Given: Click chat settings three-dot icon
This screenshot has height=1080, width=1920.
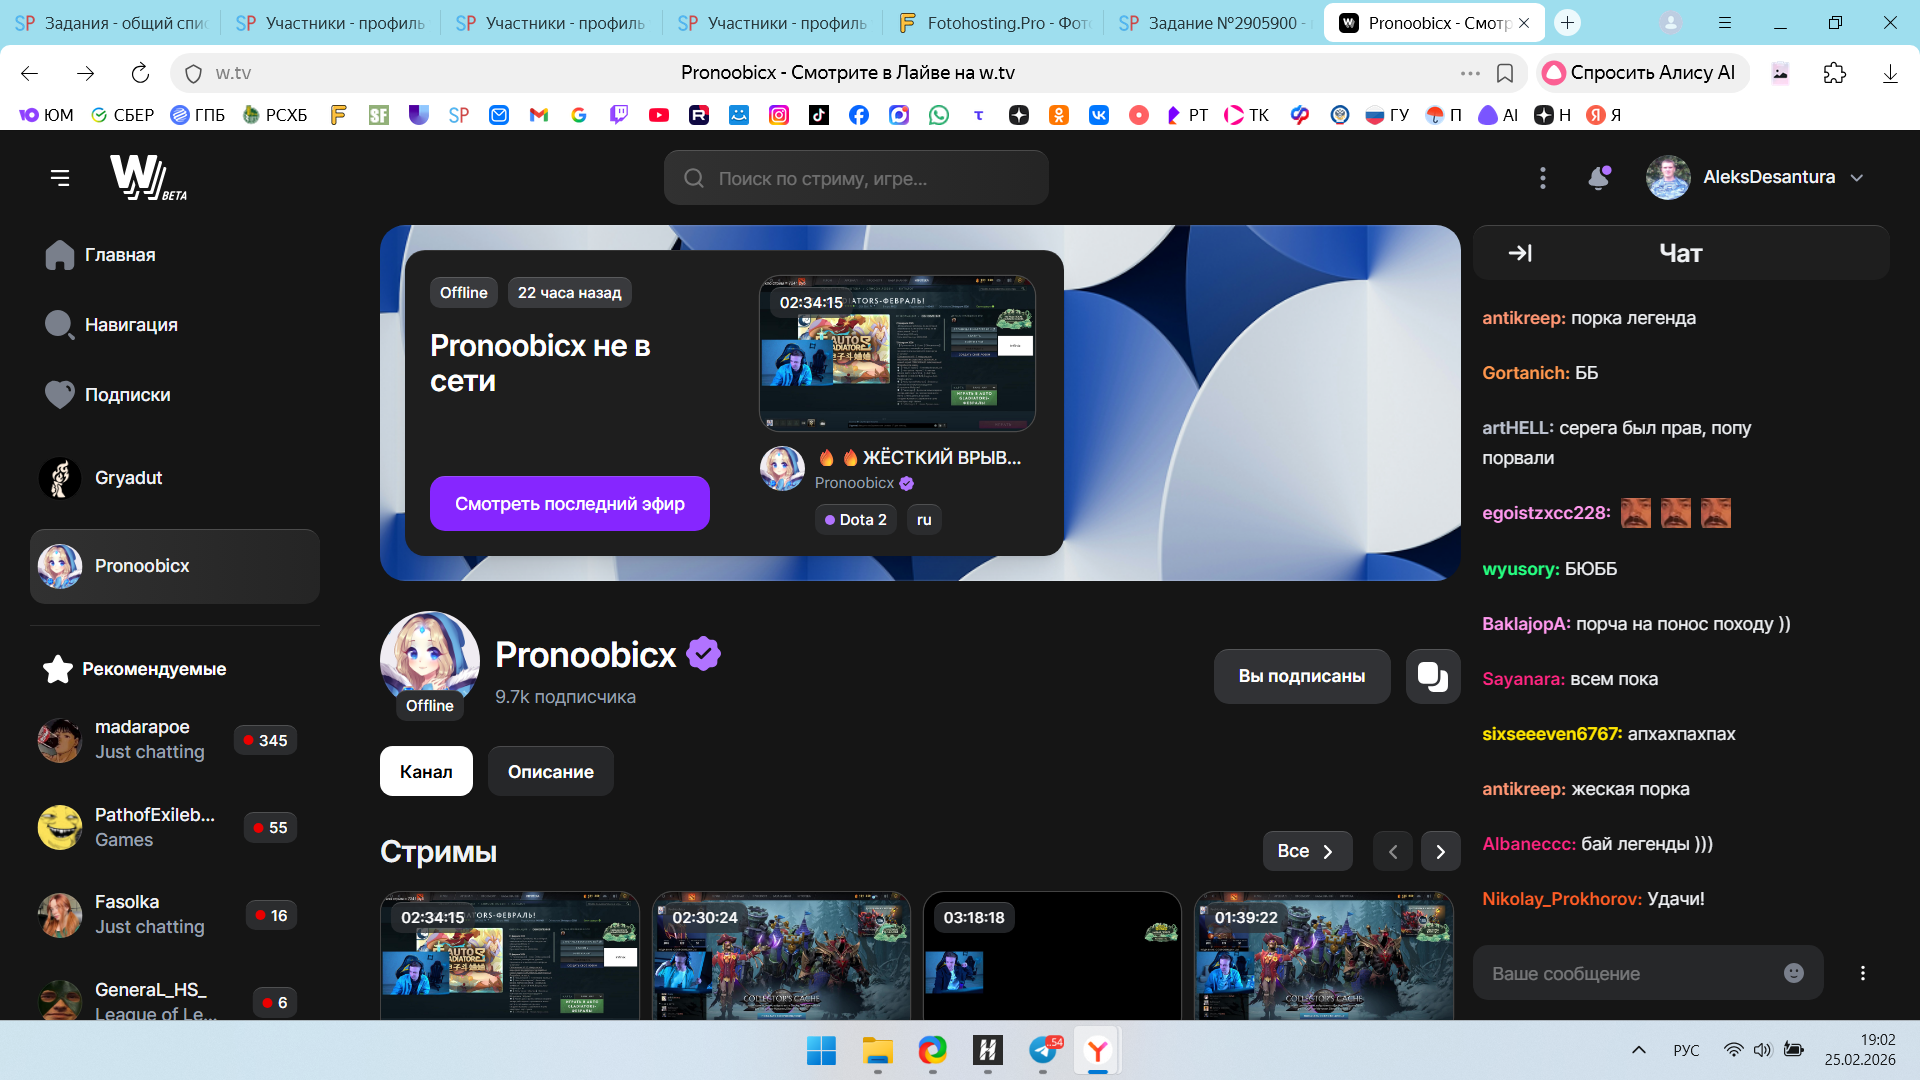Looking at the screenshot, I should tap(1862, 973).
